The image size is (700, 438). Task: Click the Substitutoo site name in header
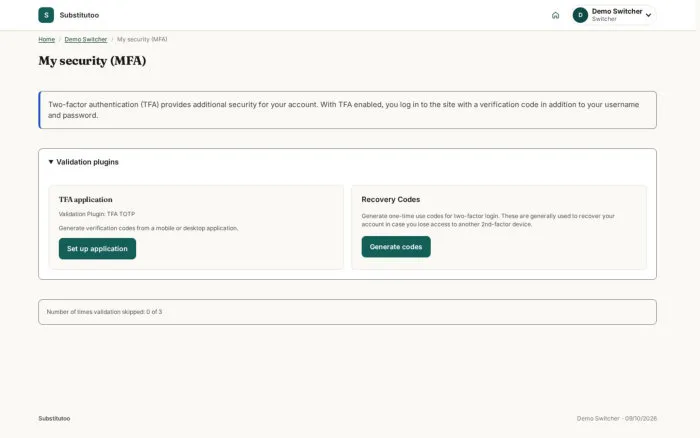click(79, 15)
